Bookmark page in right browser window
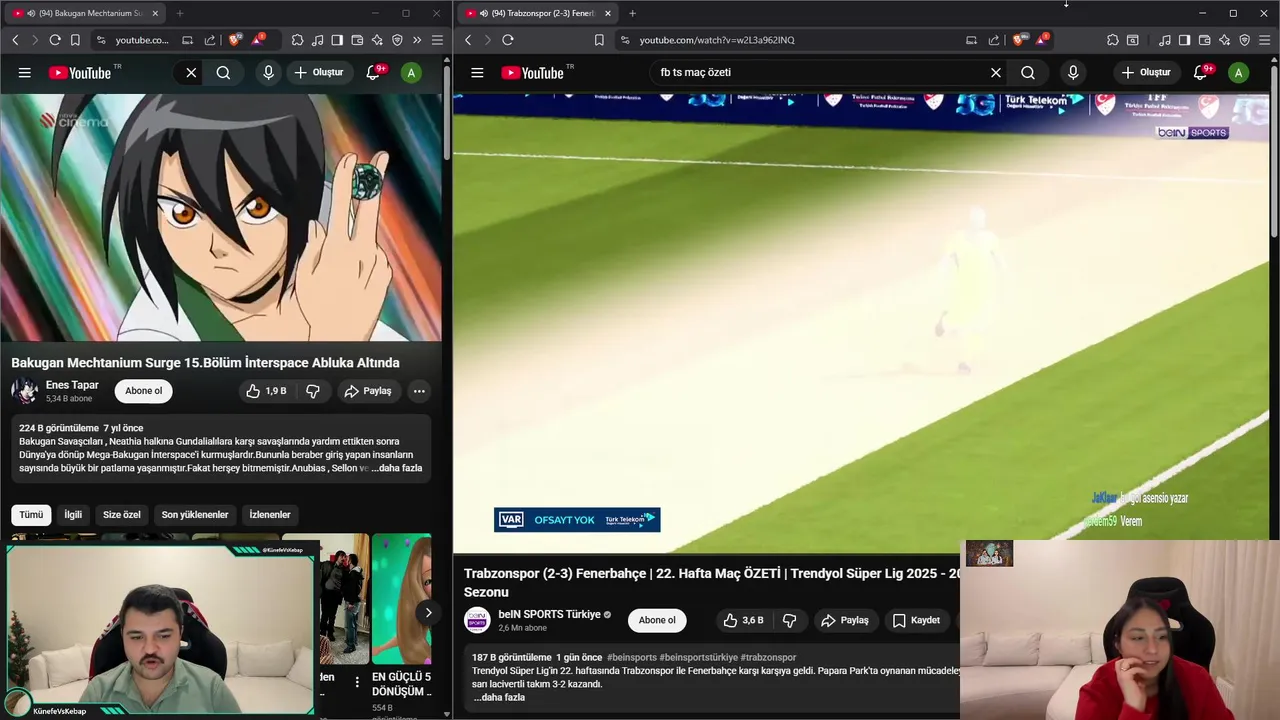1280x720 pixels. tap(599, 40)
